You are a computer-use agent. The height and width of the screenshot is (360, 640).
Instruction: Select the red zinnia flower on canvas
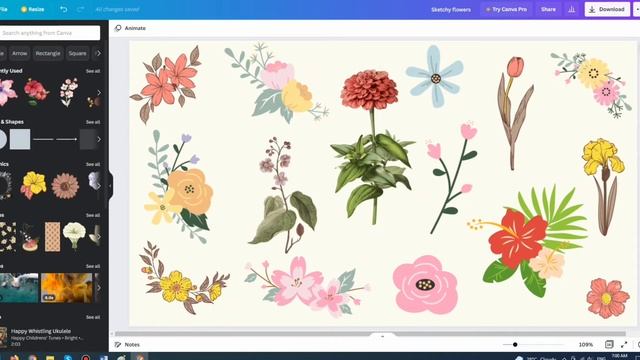(x=373, y=147)
